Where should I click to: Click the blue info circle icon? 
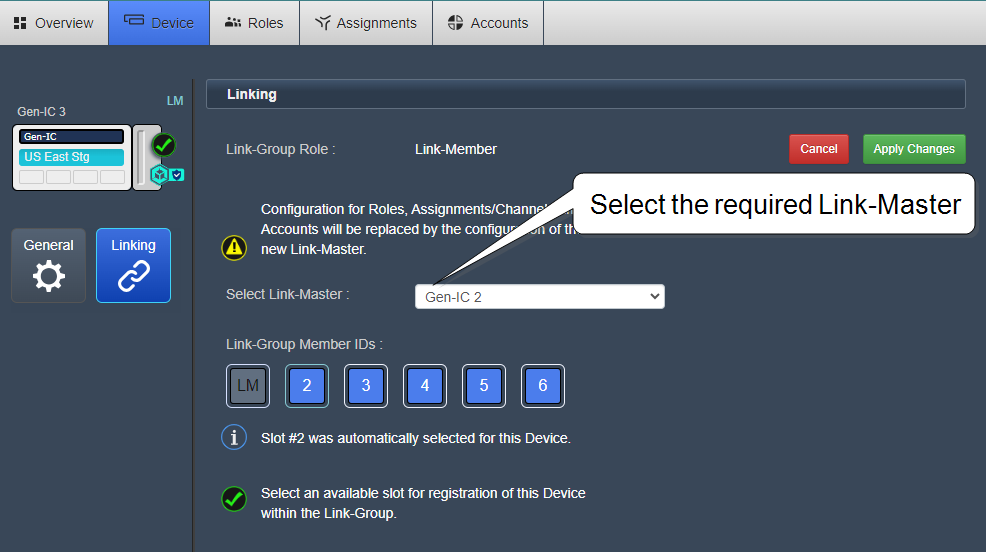pyautogui.click(x=234, y=438)
